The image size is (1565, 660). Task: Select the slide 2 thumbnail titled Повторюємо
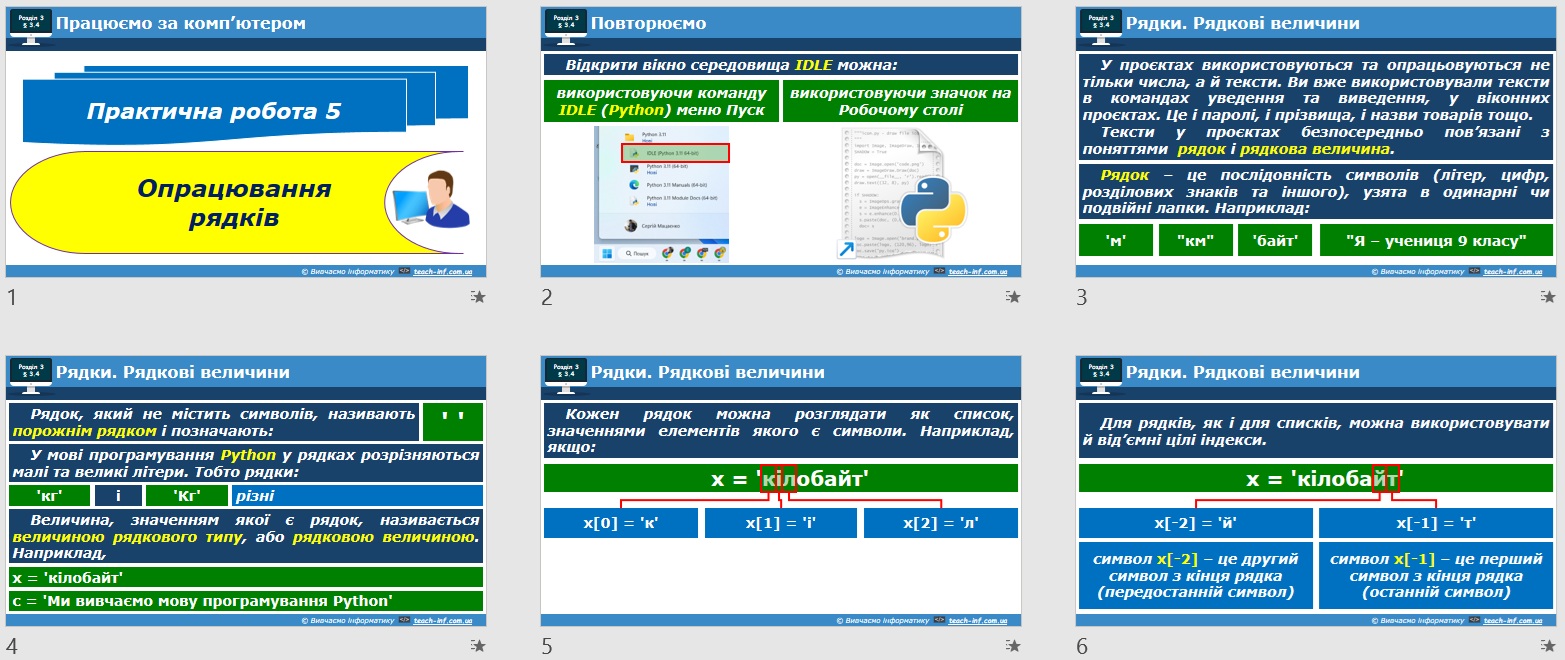pos(781,142)
